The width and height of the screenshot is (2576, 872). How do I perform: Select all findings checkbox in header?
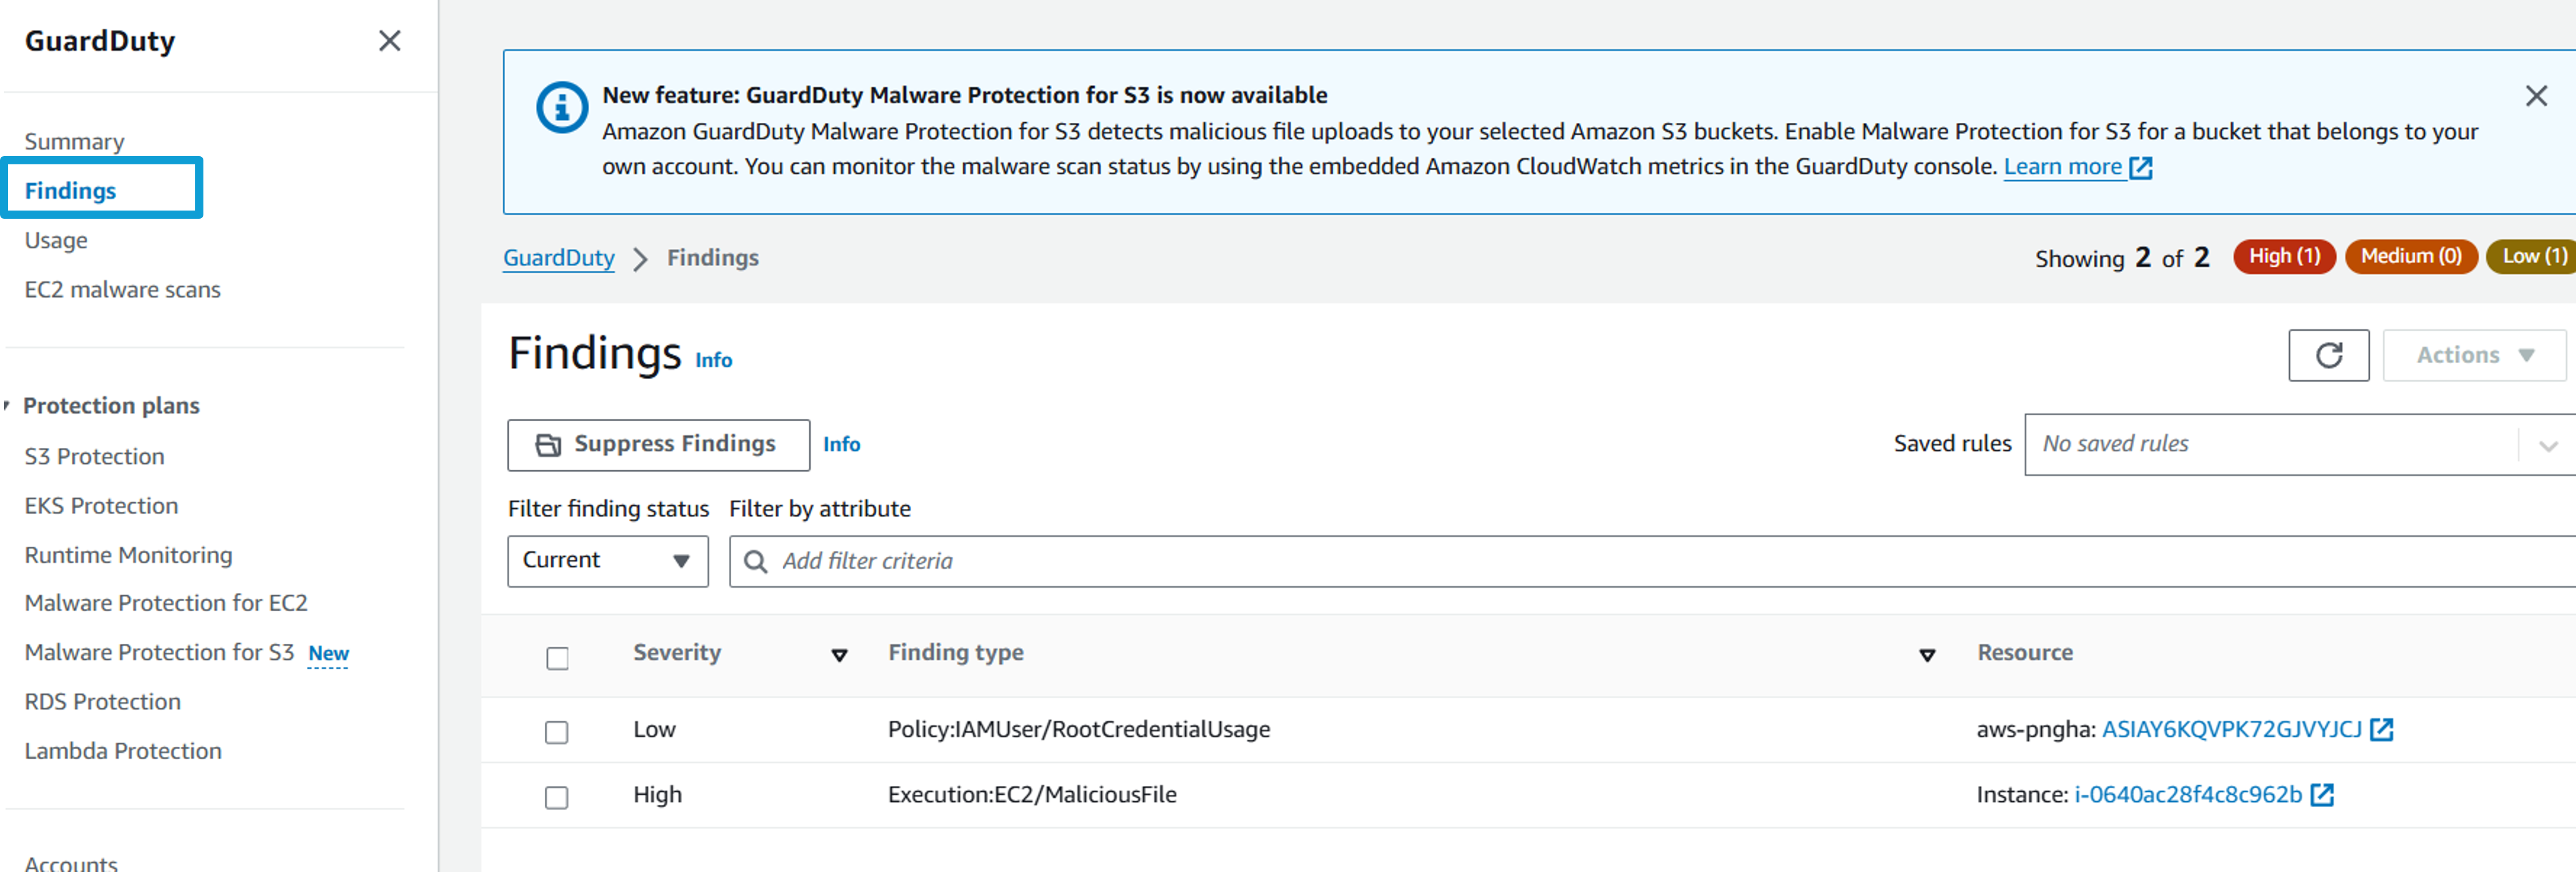point(557,658)
